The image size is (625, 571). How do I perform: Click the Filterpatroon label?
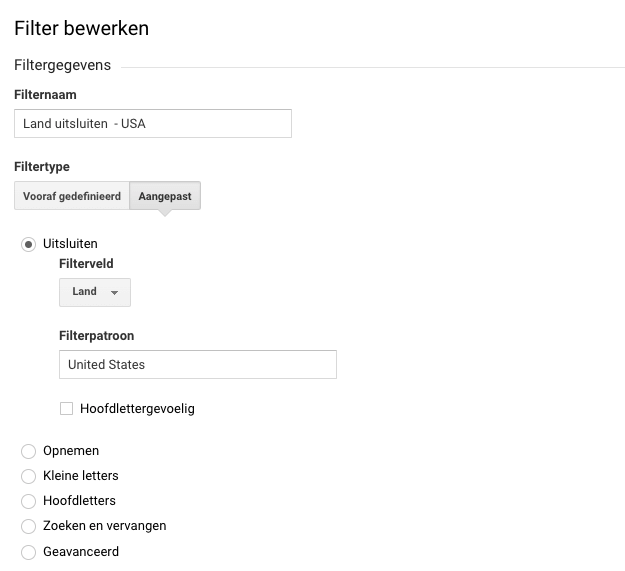[x=96, y=336]
